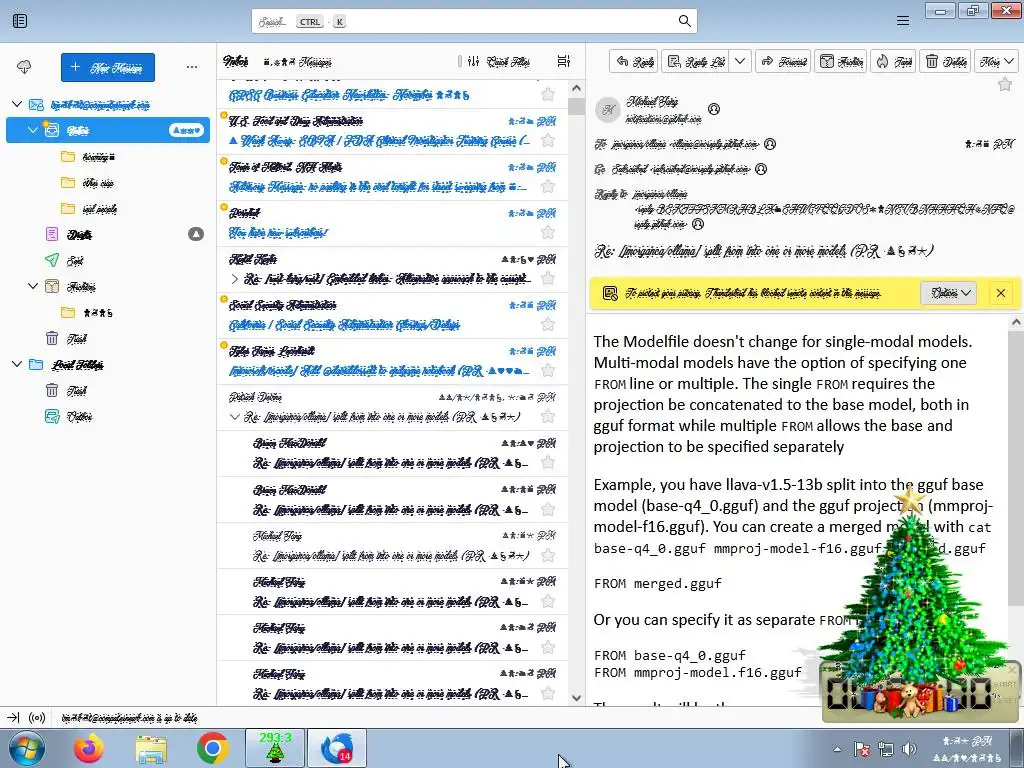Image resolution: width=1024 pixels, height=768 pixels.
Task: Click the contact icon beside the Cc recipient
Action: [x=761, y=169]
